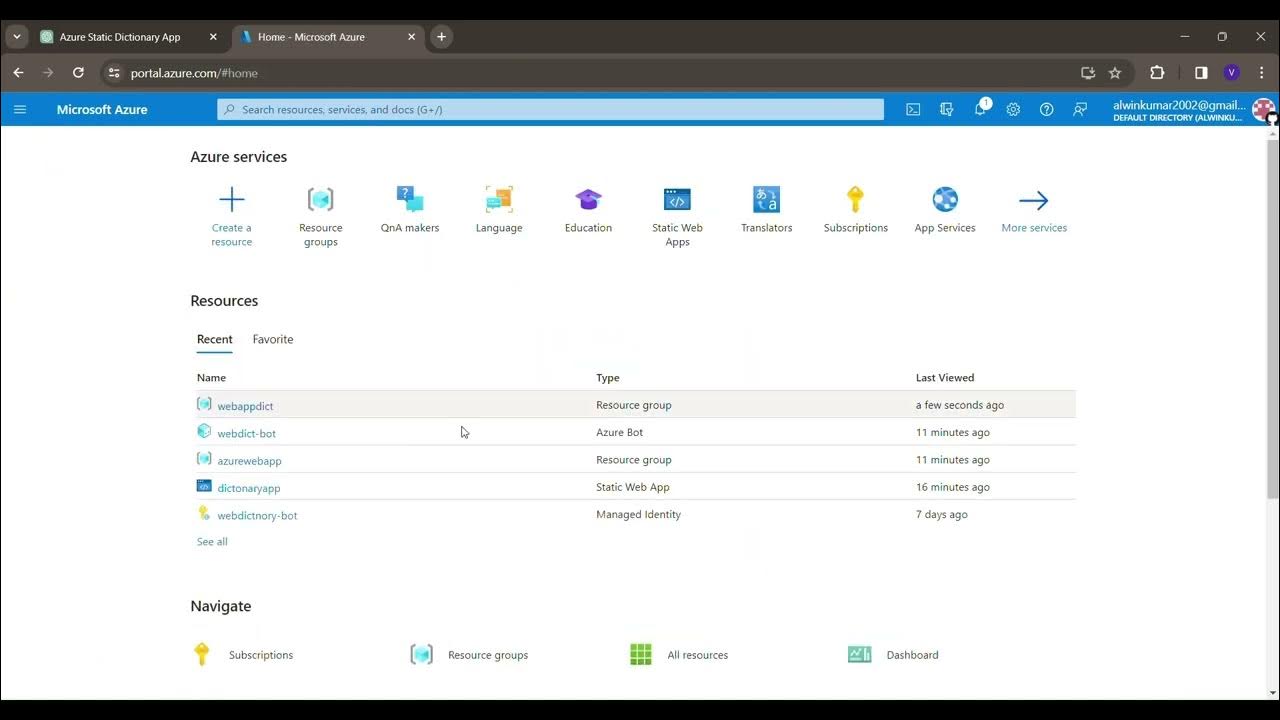The height and width of the screenshot is (720, 1280).
Task: Switch to the Recent tab
Action: [214, 340]
